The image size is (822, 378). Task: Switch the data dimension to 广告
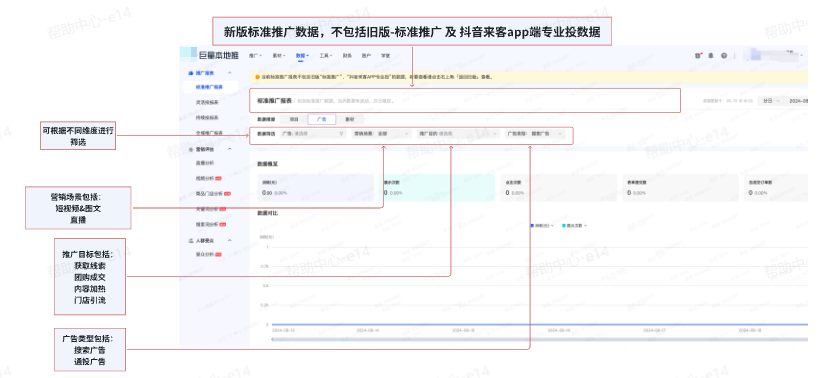click(x=321, y=120)
